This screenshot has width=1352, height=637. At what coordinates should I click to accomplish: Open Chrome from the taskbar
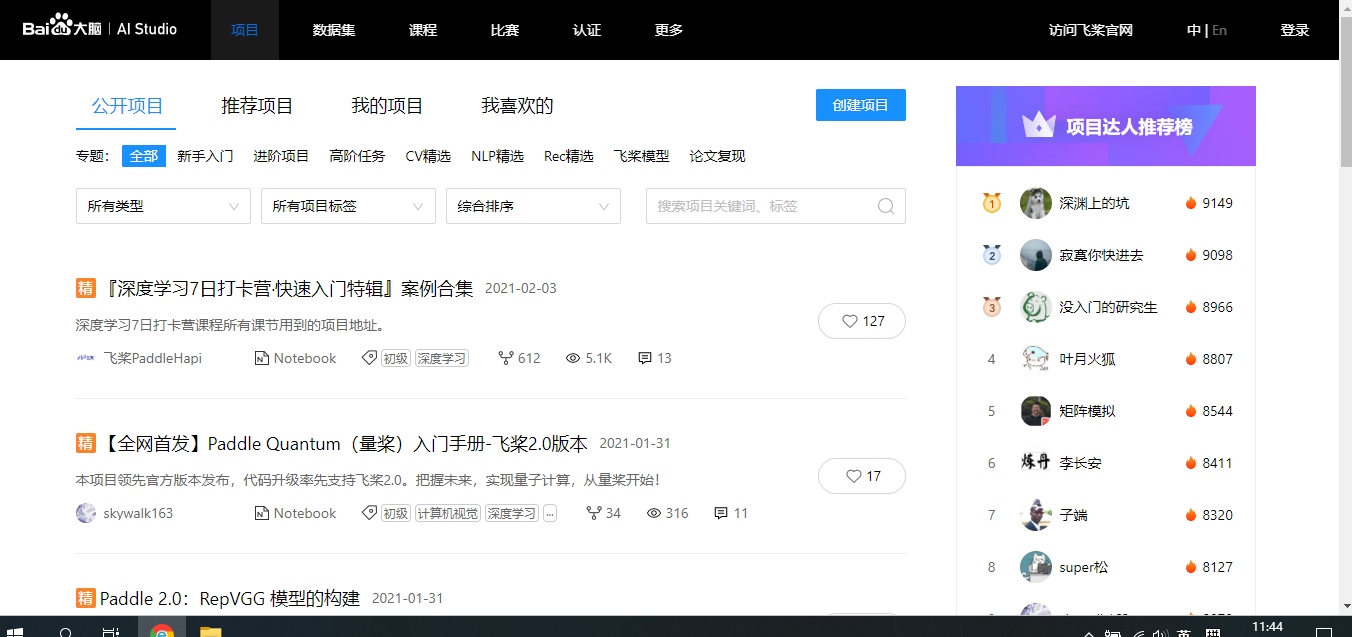pyautogui.click(x=162, y=630)
